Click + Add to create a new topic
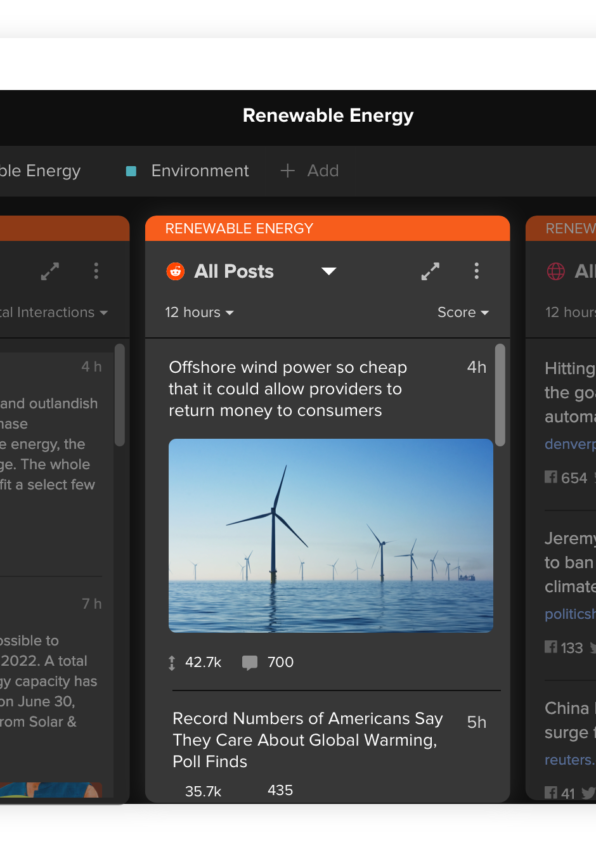 click(309, 171)
